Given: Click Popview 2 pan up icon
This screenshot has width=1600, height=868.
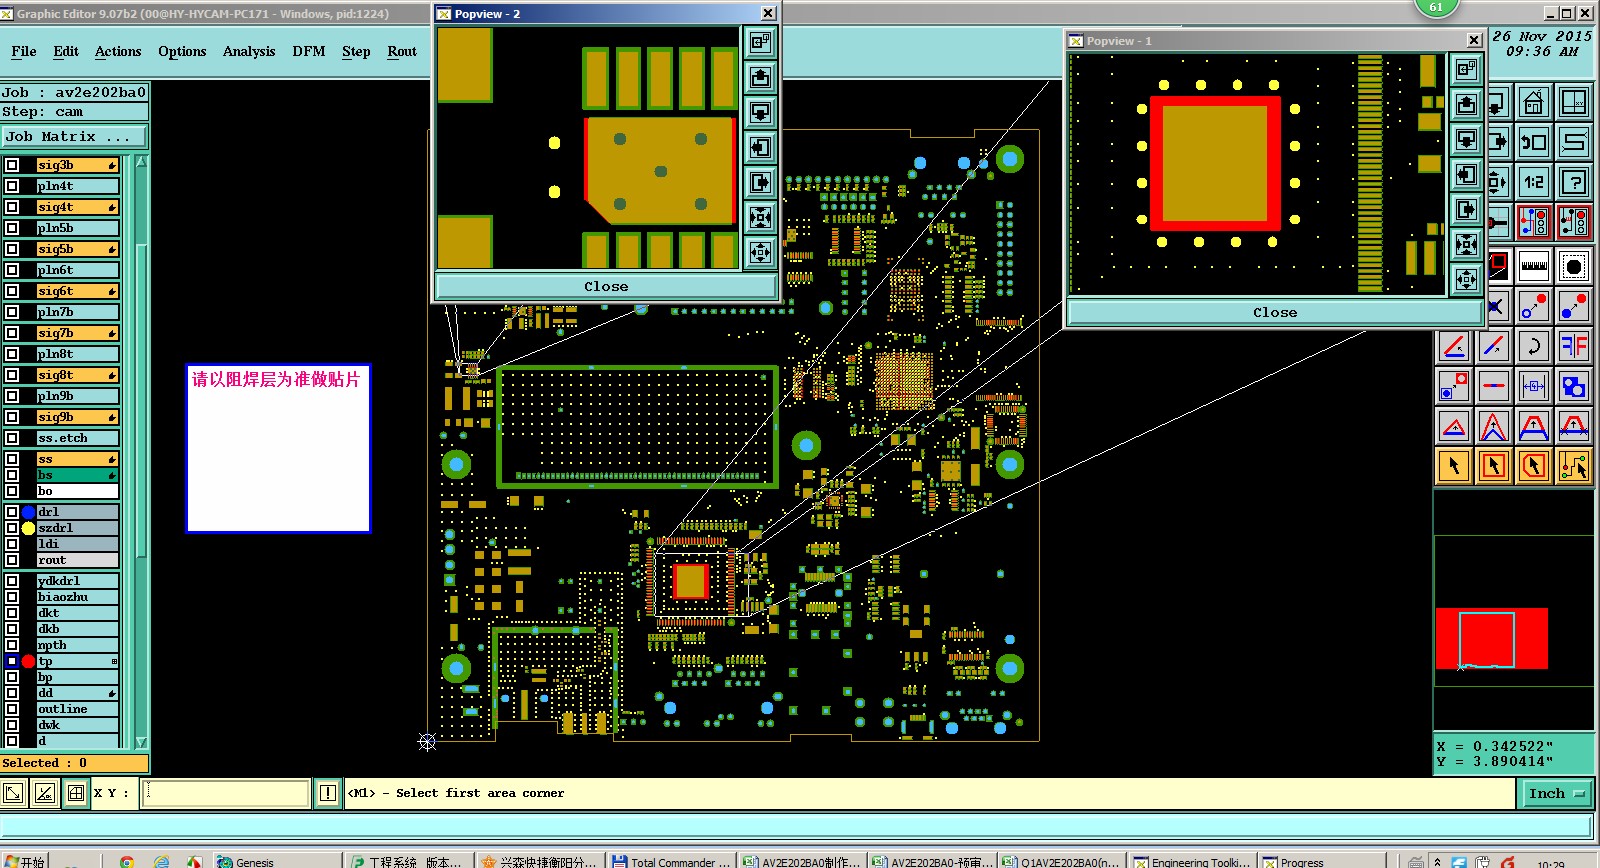Looking at the screenshot, I should (x=761, y=77).
